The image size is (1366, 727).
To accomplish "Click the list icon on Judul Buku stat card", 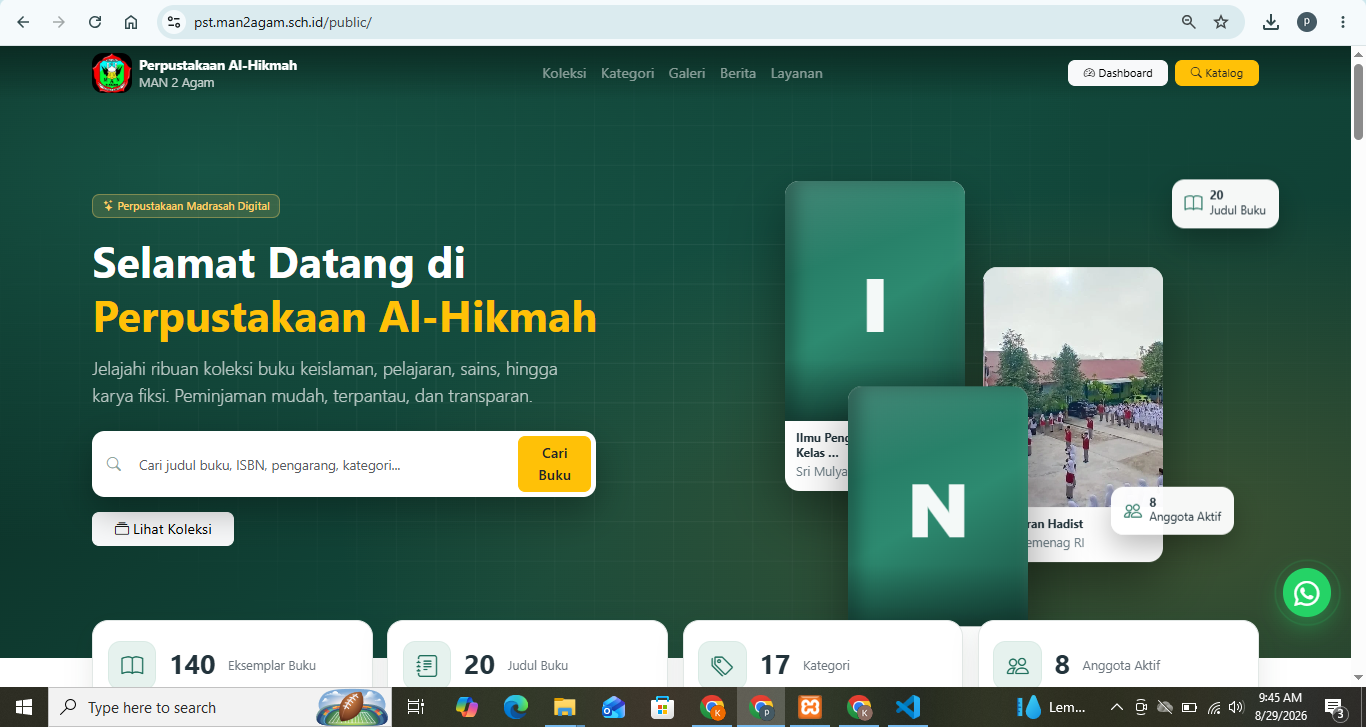I will click(427, 665).
